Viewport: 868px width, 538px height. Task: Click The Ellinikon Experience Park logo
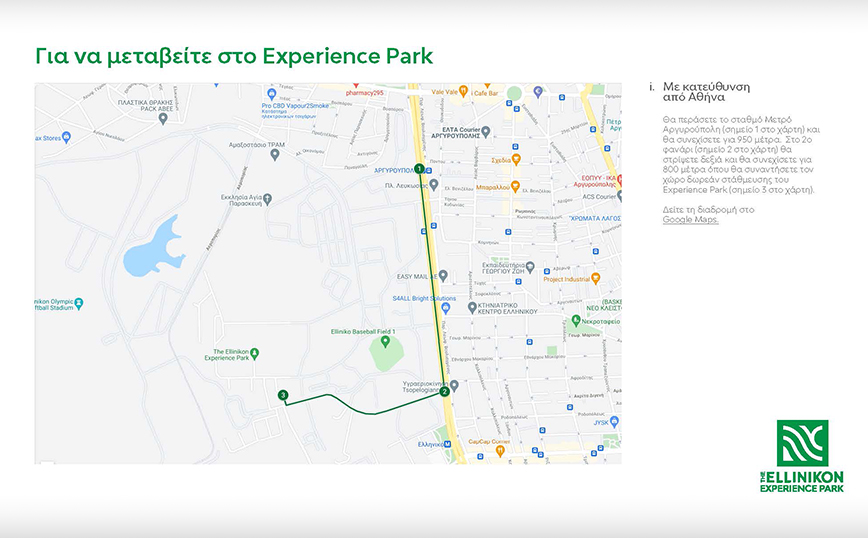[801, 456]
